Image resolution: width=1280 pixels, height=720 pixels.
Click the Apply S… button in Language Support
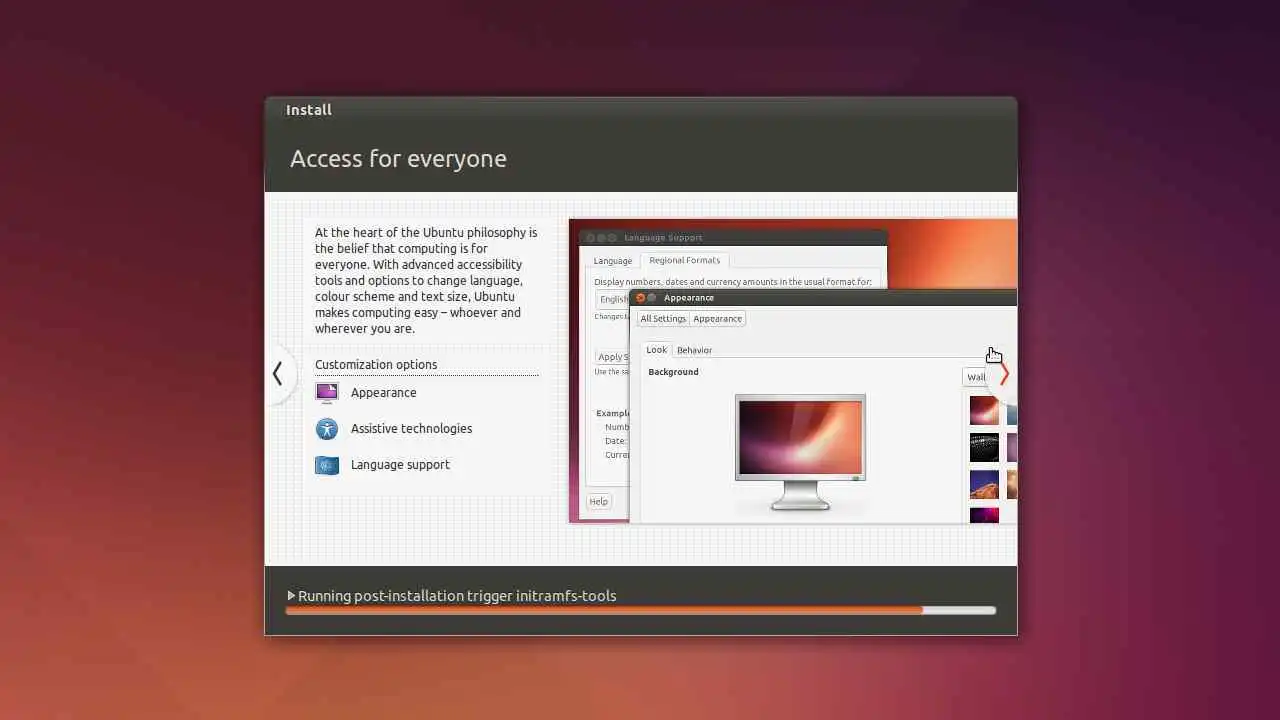612,357
